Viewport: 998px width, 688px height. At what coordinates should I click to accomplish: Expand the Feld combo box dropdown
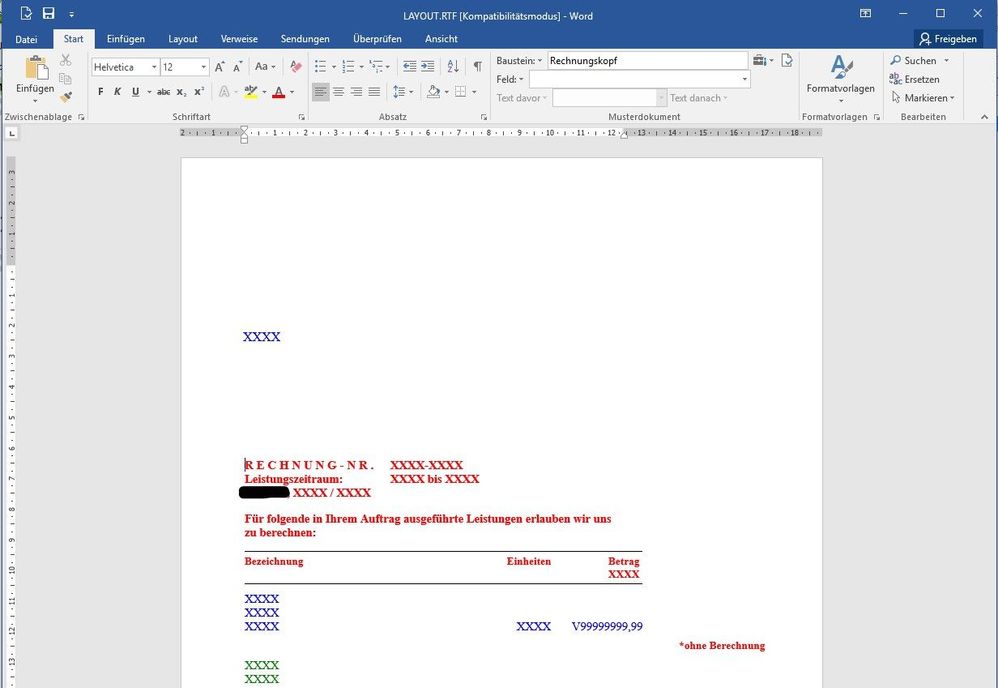click(745, 79)
